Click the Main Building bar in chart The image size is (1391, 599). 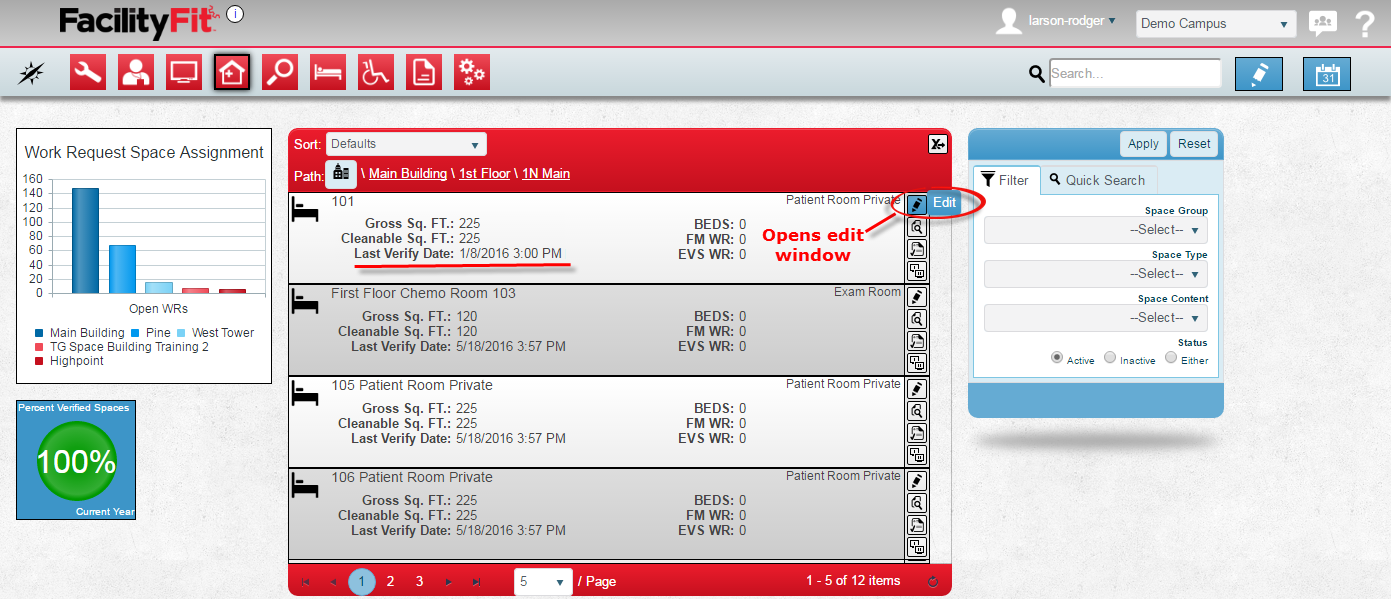click(85, 240)
